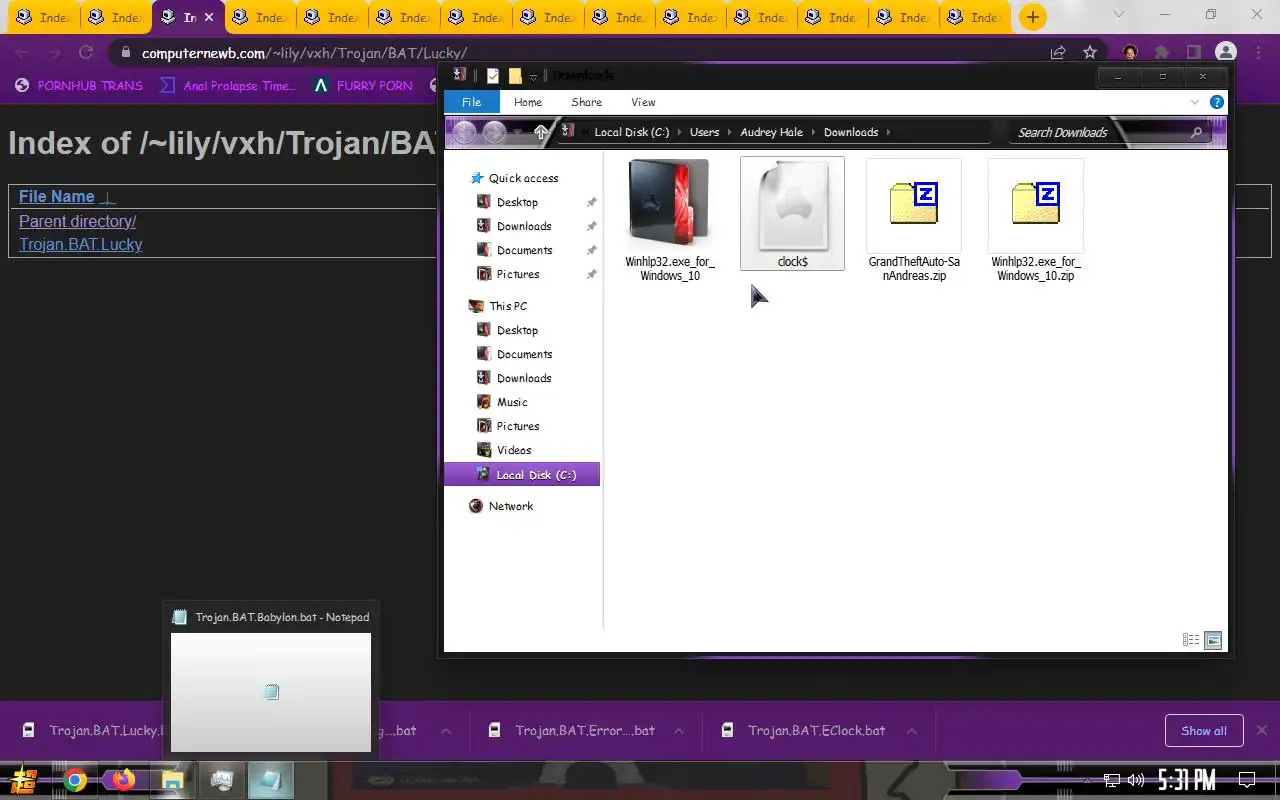The image size is (1280, 800).
Task: Open options chevron for Trojan.BAT.EClock.bat download
Action: (912, 731)
